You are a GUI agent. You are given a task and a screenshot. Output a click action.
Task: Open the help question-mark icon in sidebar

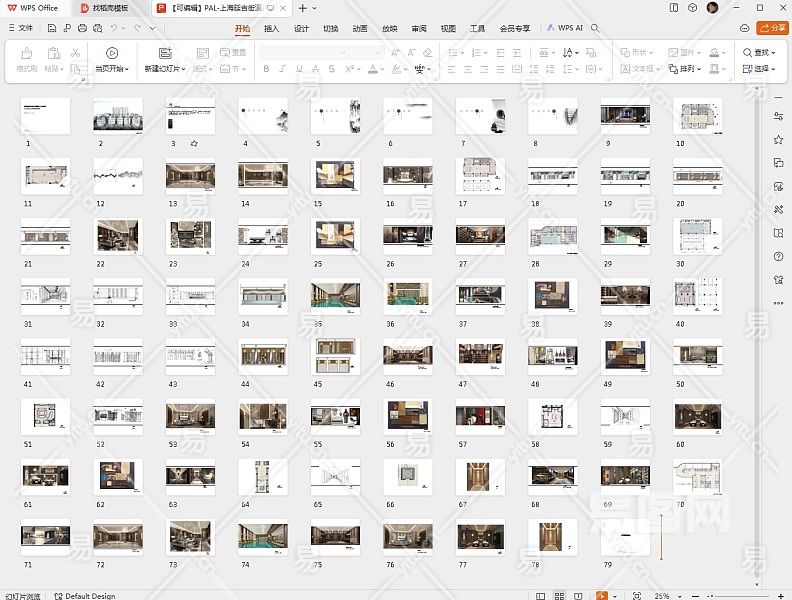click(x=778, y=257)
